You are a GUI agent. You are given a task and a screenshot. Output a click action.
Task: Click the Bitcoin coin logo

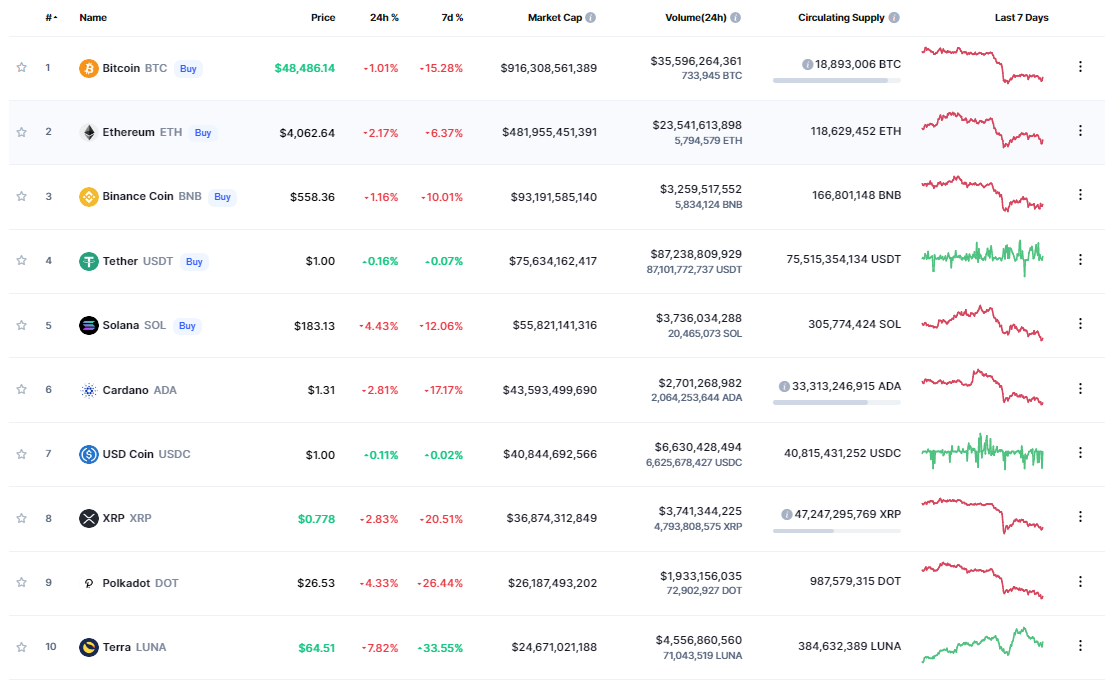point(88,68)
